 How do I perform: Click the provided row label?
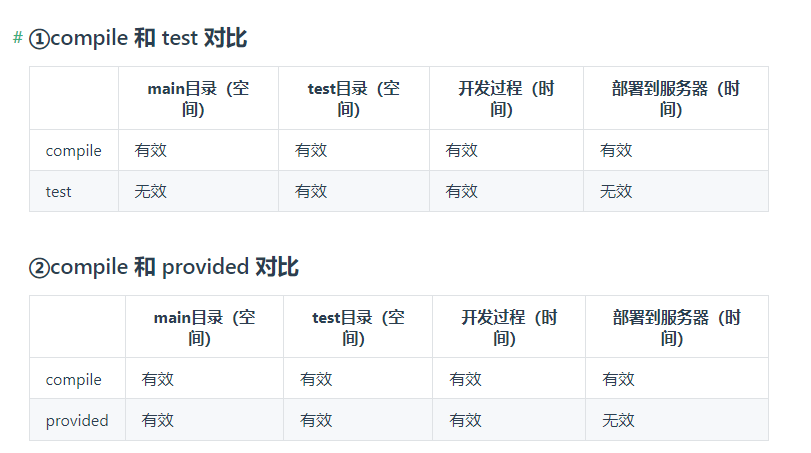77,421
